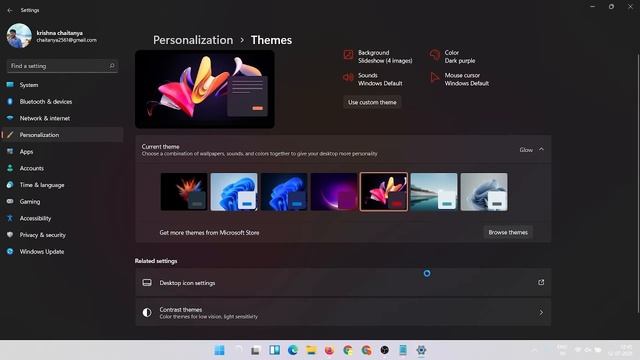Open Microsoft Edge from the taskbar
The height and width of the screenshot is (360, 640).
pyautogui.click(x=293, y=350)
